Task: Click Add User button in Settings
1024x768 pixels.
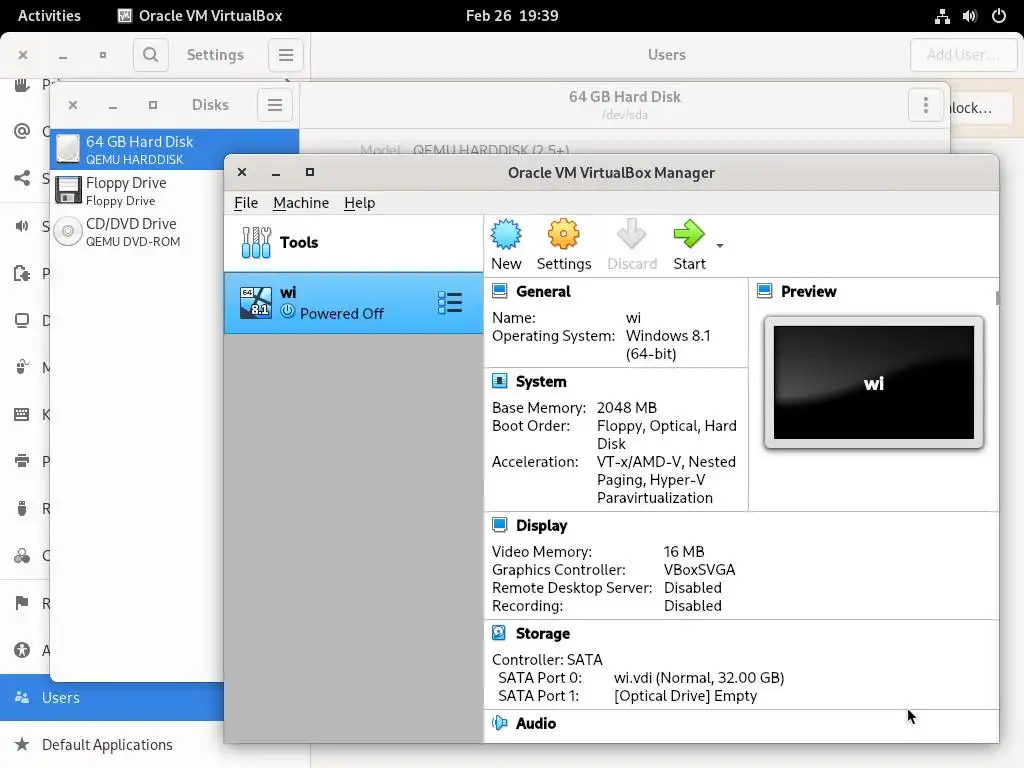Action: click(x=963, y=55)
